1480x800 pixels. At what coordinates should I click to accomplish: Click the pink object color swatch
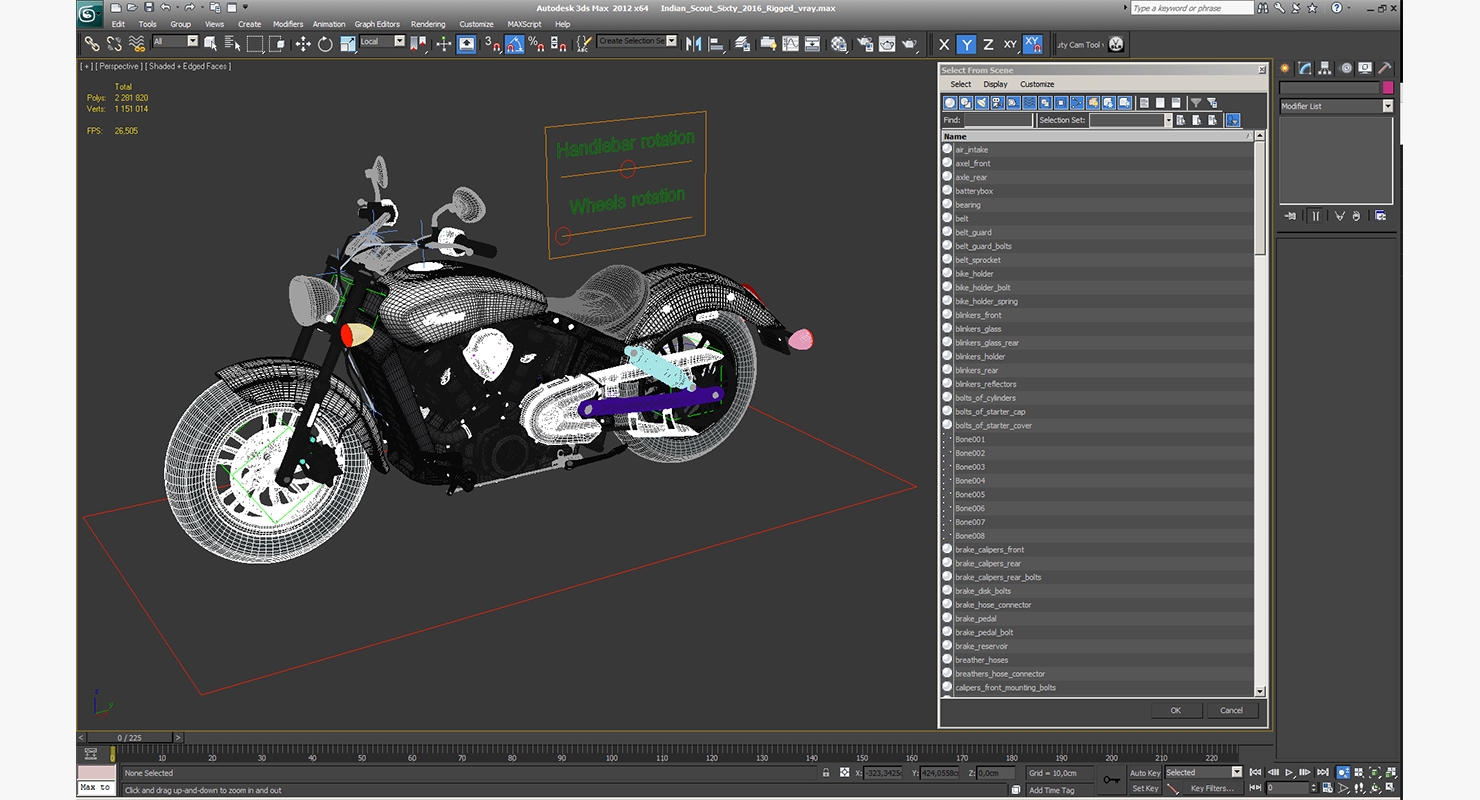pos(1388,88)
